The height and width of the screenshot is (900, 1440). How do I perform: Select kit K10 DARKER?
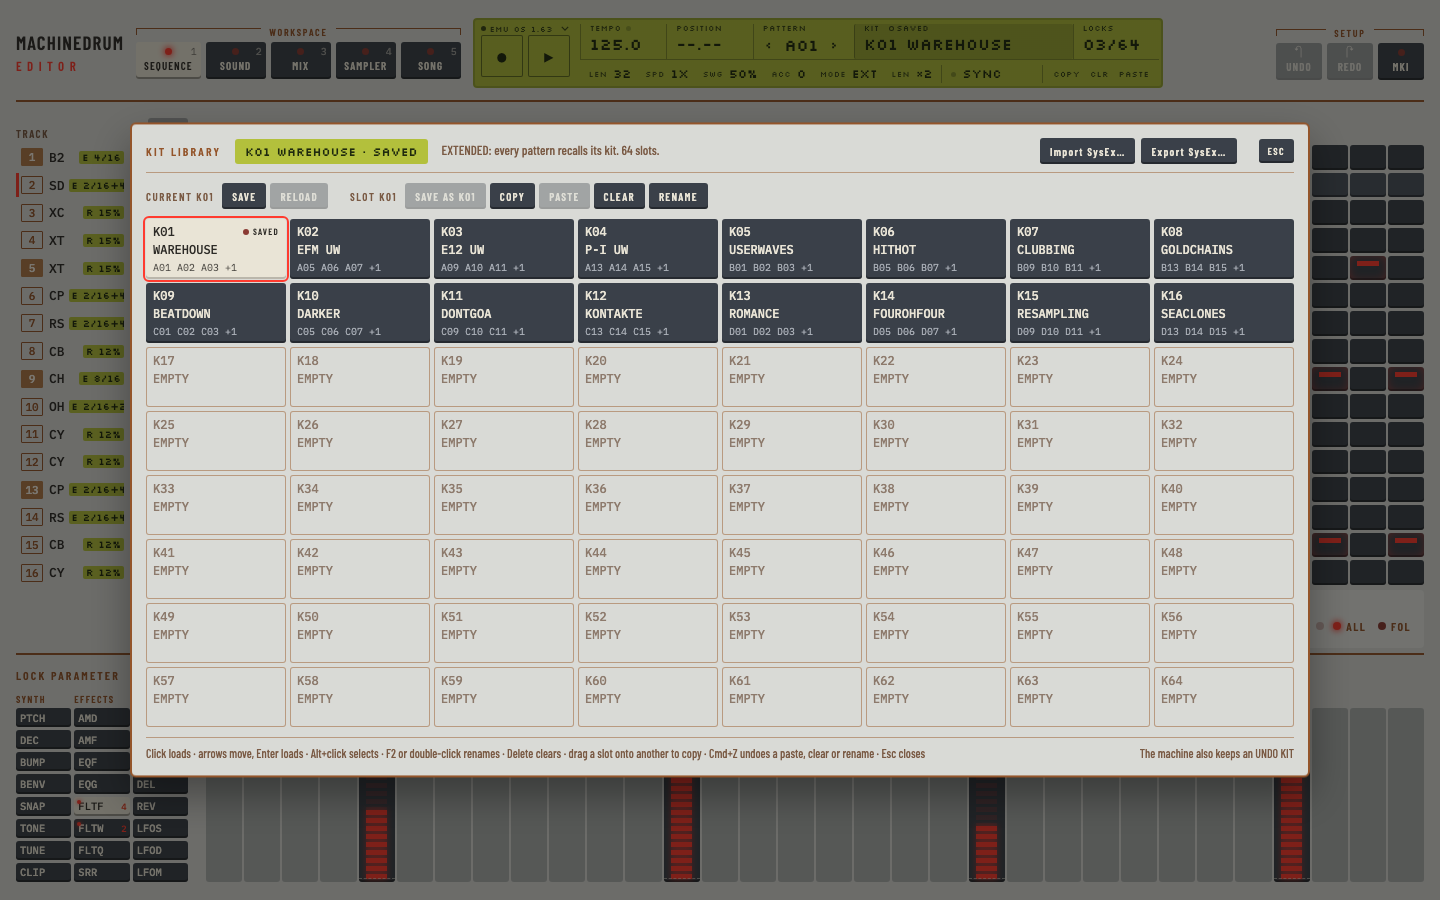(360, 312)
